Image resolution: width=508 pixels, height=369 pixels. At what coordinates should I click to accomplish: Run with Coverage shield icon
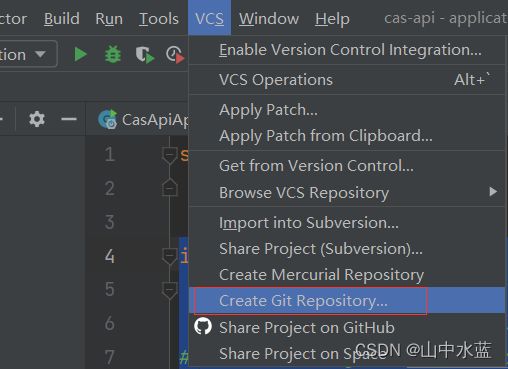pos(144,55)
